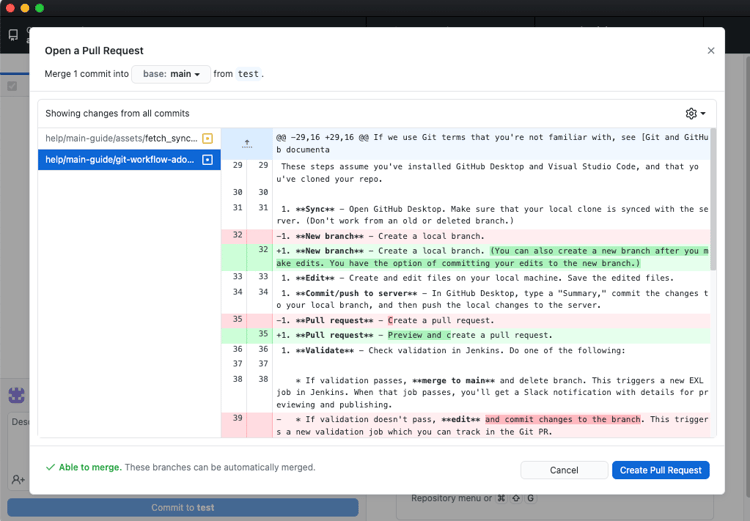Screen dimensions: 750x521
Task: Click the 'test' branch name label
Action: (x=248, y=74)
